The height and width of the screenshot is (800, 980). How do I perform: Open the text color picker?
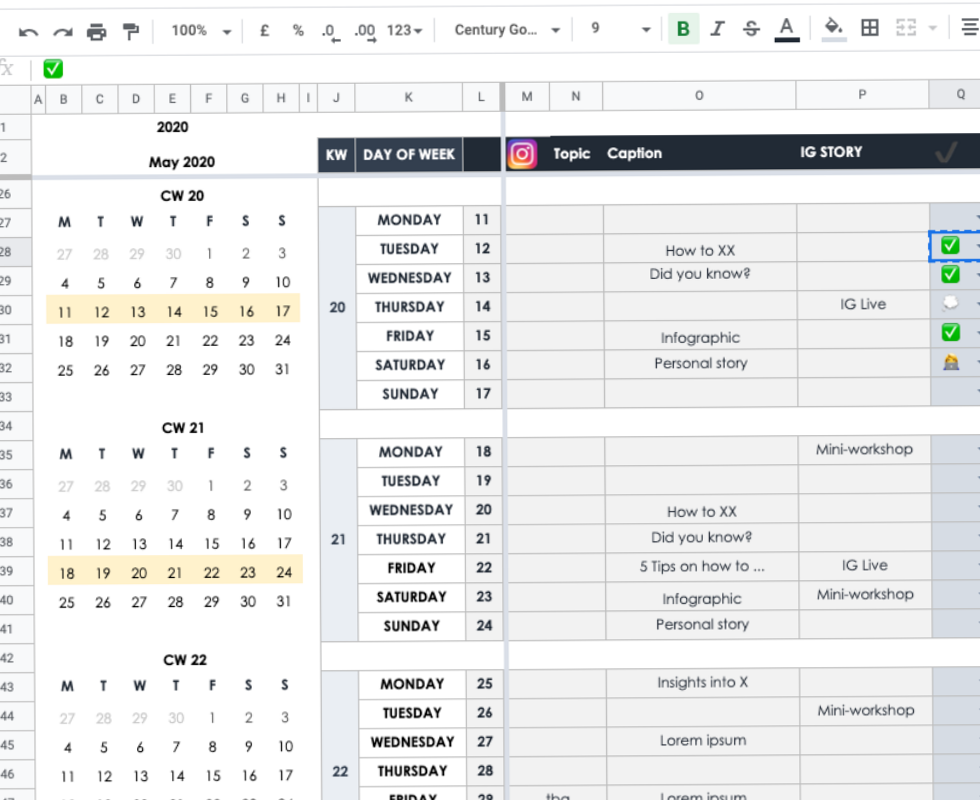point(786,30)
